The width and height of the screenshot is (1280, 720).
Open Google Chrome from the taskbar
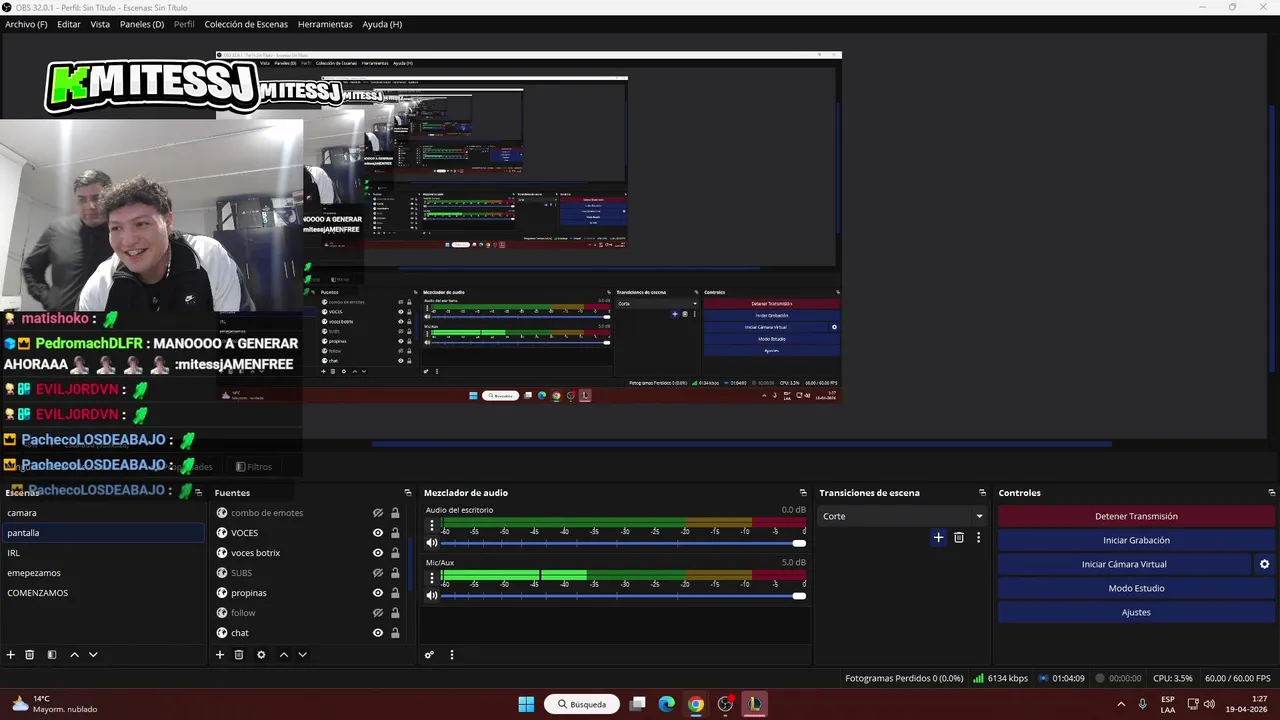[x=695, y=704]
